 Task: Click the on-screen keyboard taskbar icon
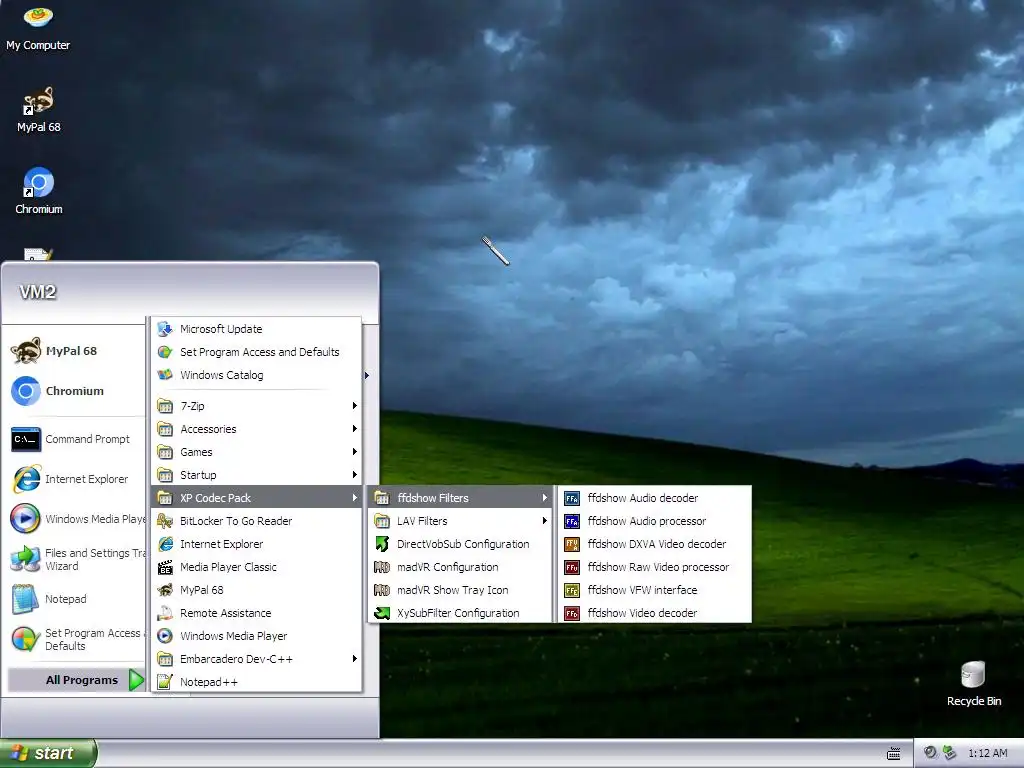pos(894,754)
